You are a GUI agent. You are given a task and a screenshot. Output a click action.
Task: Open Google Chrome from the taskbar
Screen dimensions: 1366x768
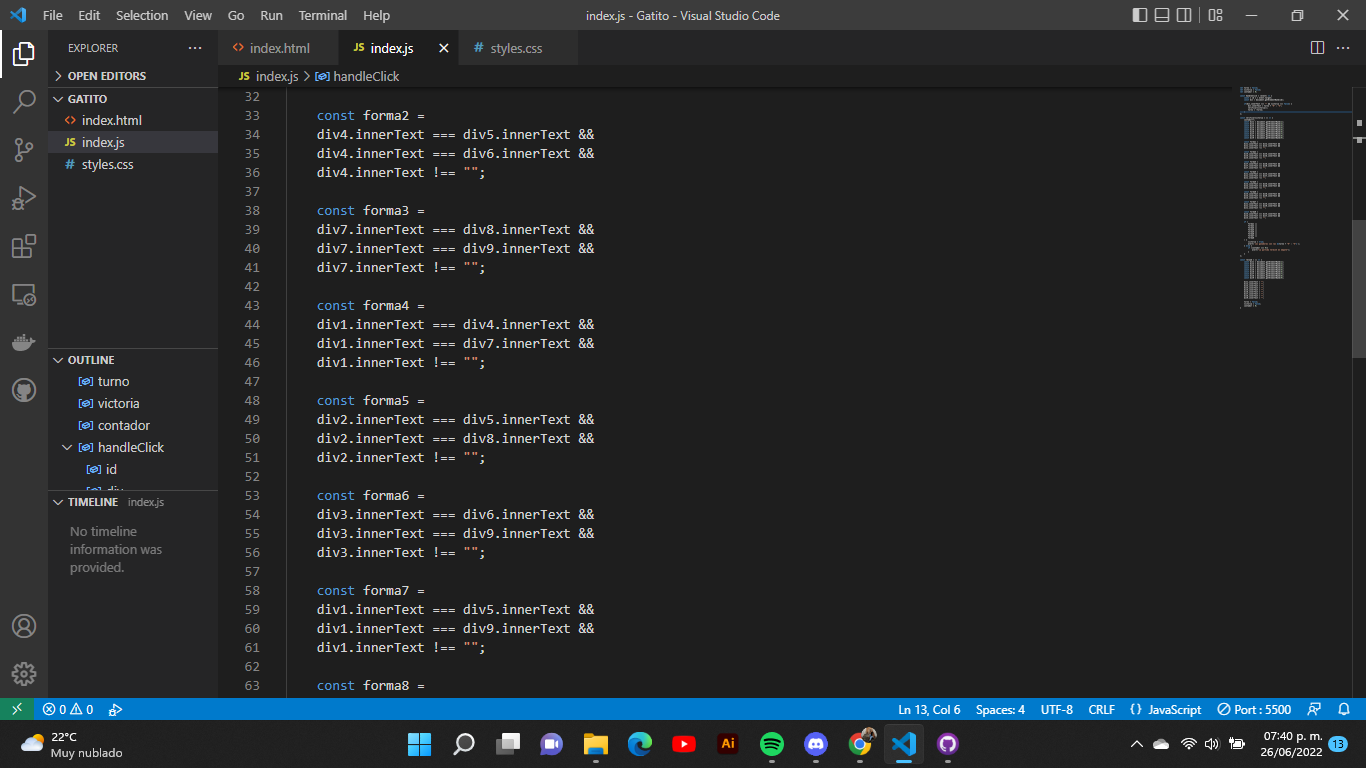pos(860,744)
